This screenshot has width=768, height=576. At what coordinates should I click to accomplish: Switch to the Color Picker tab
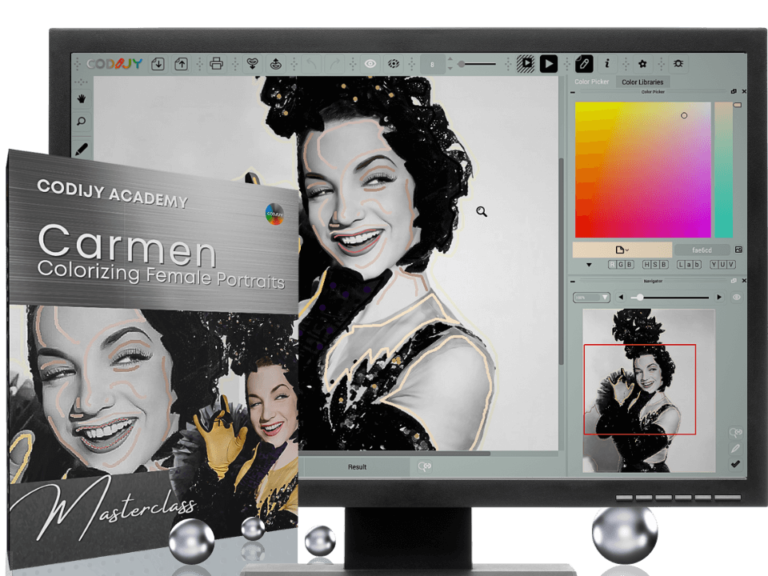click(592, 82)
